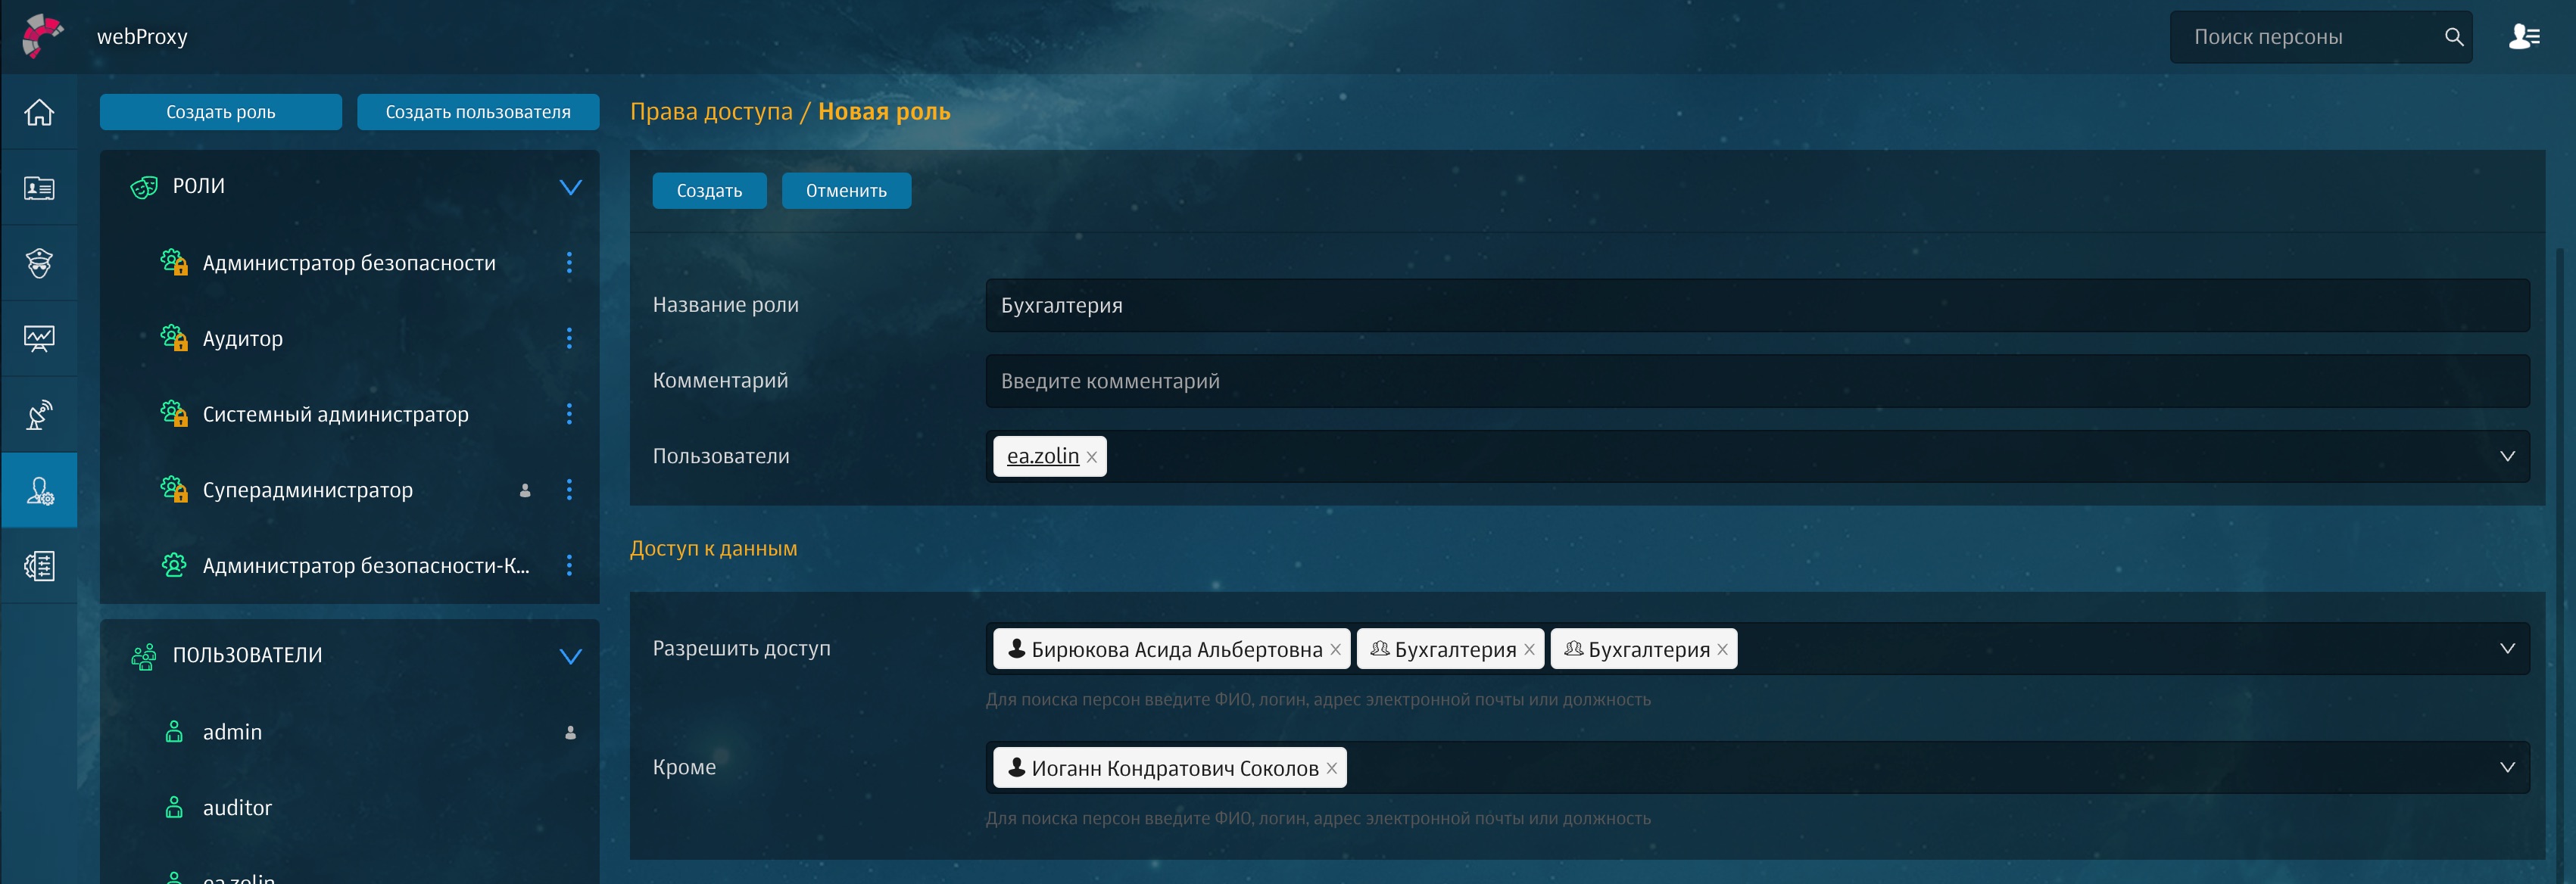The image size is (2576, 884).
Task: Select the access rights sidebar icon
Action: (39, 490)
